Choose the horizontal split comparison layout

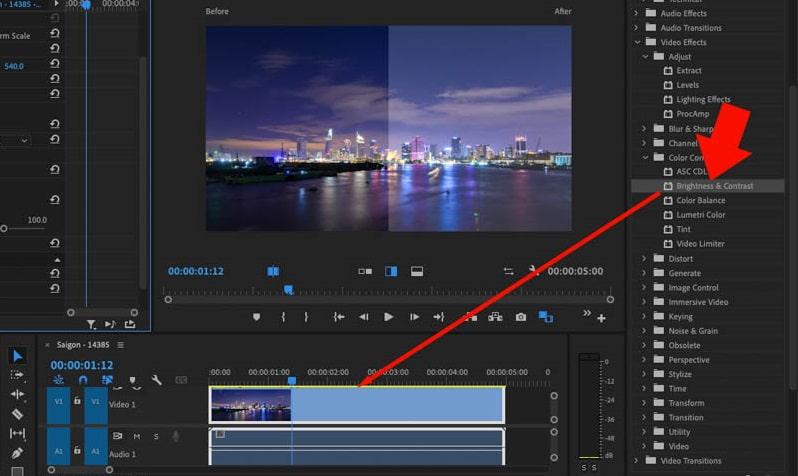pyautogui.click(x=417, y=271)
